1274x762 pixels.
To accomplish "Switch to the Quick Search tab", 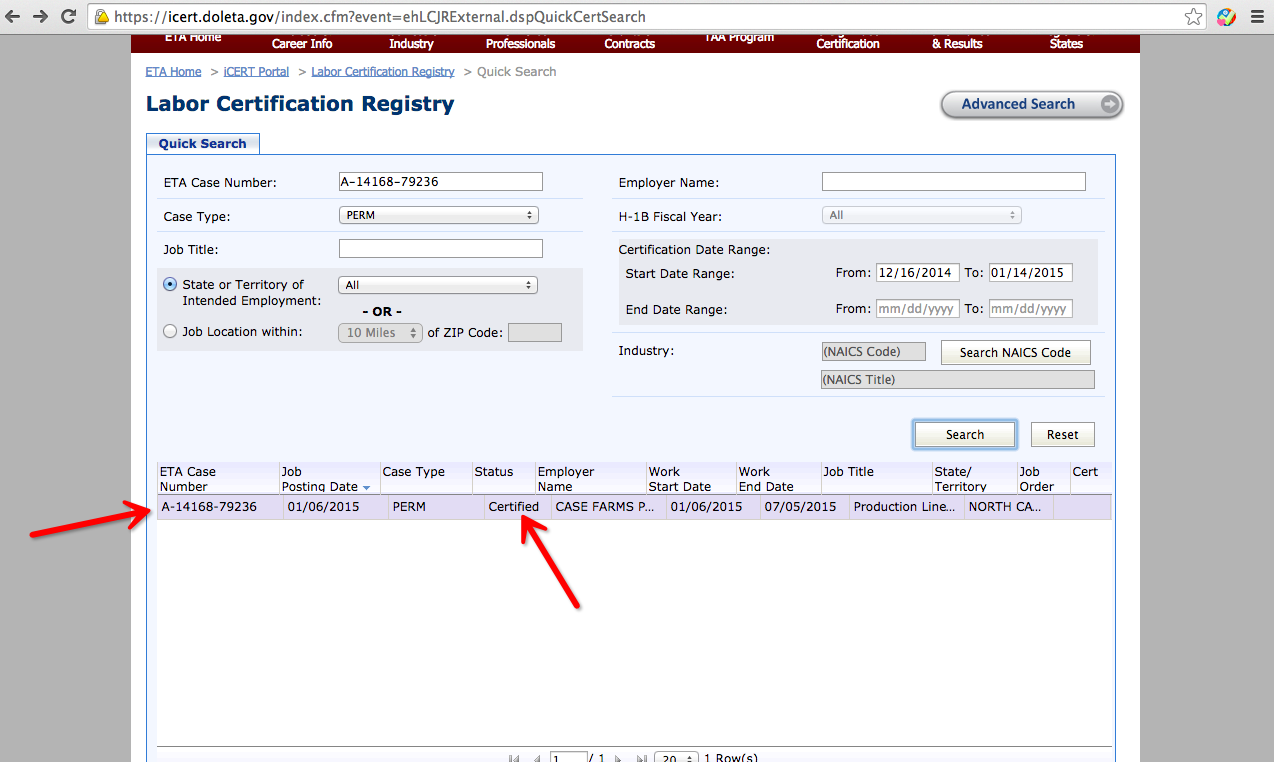I will [203, 144].
